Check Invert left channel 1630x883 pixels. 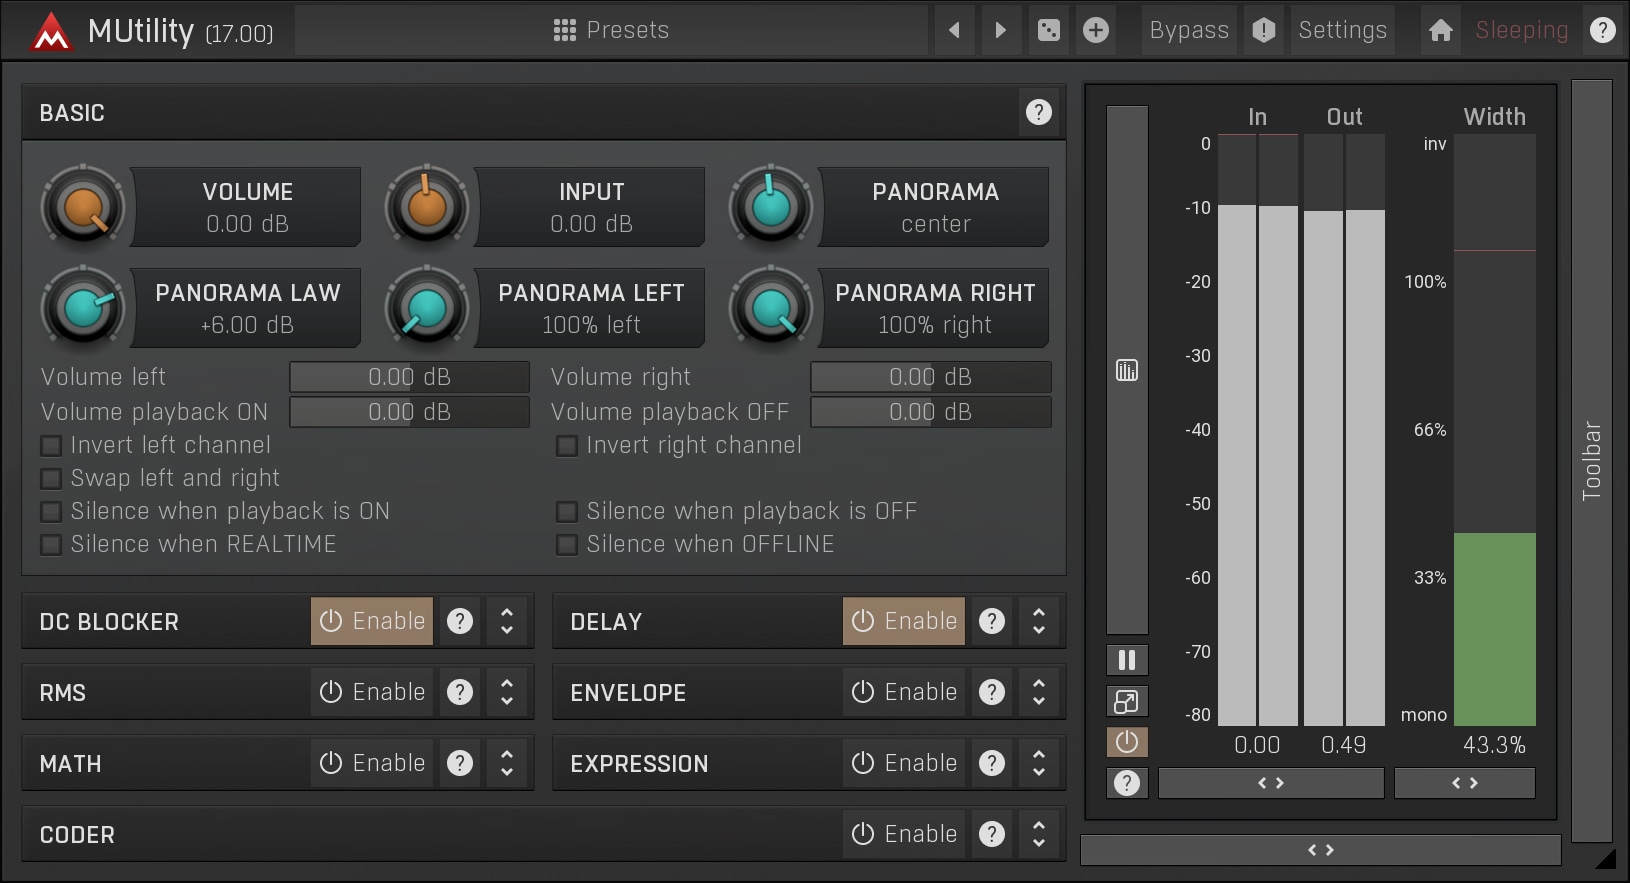point(51,446)
